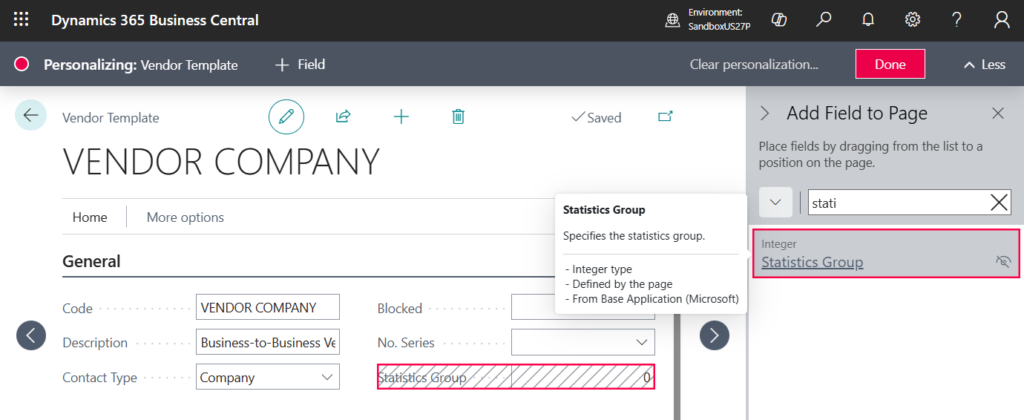Image resolution: width=1024 pixels, height=420 pixels.
Task: Toggle hidden-eye icon beside Statistics Group
Action: click(1003, 262)
